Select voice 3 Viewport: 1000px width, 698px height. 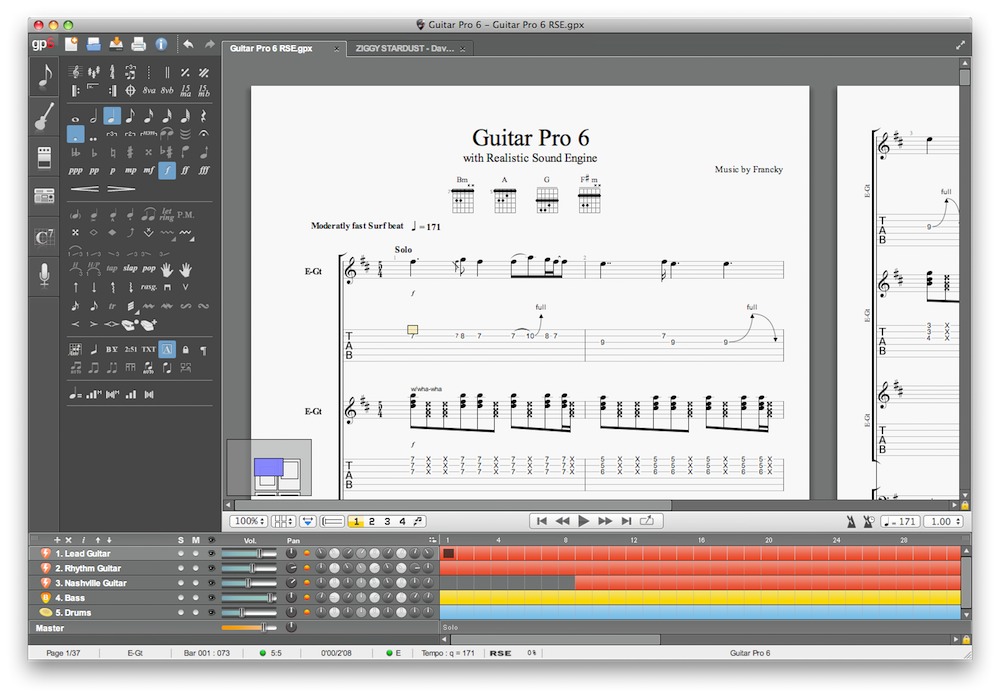[x=386, y=521]
